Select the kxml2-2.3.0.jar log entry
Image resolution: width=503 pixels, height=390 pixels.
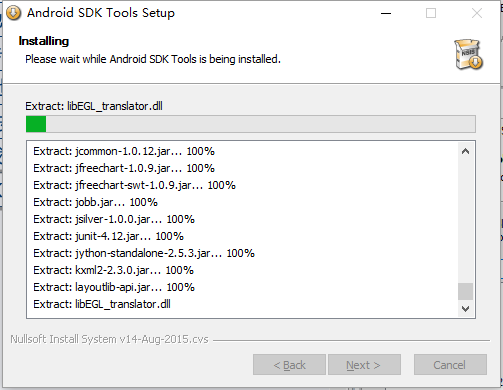[x=113, y=270]
